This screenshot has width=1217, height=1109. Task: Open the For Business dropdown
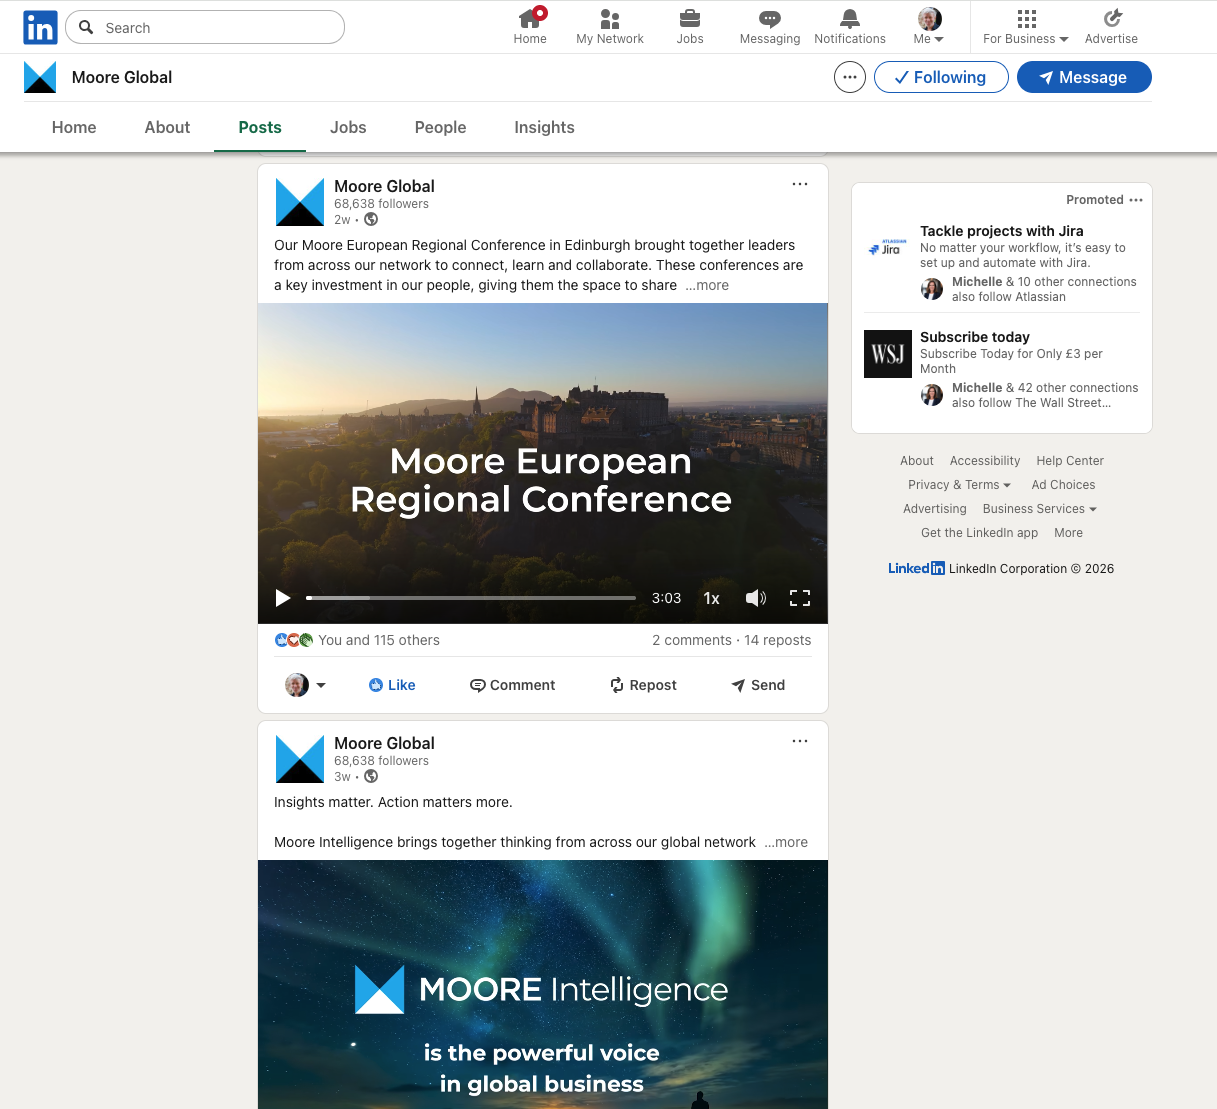1026,27
